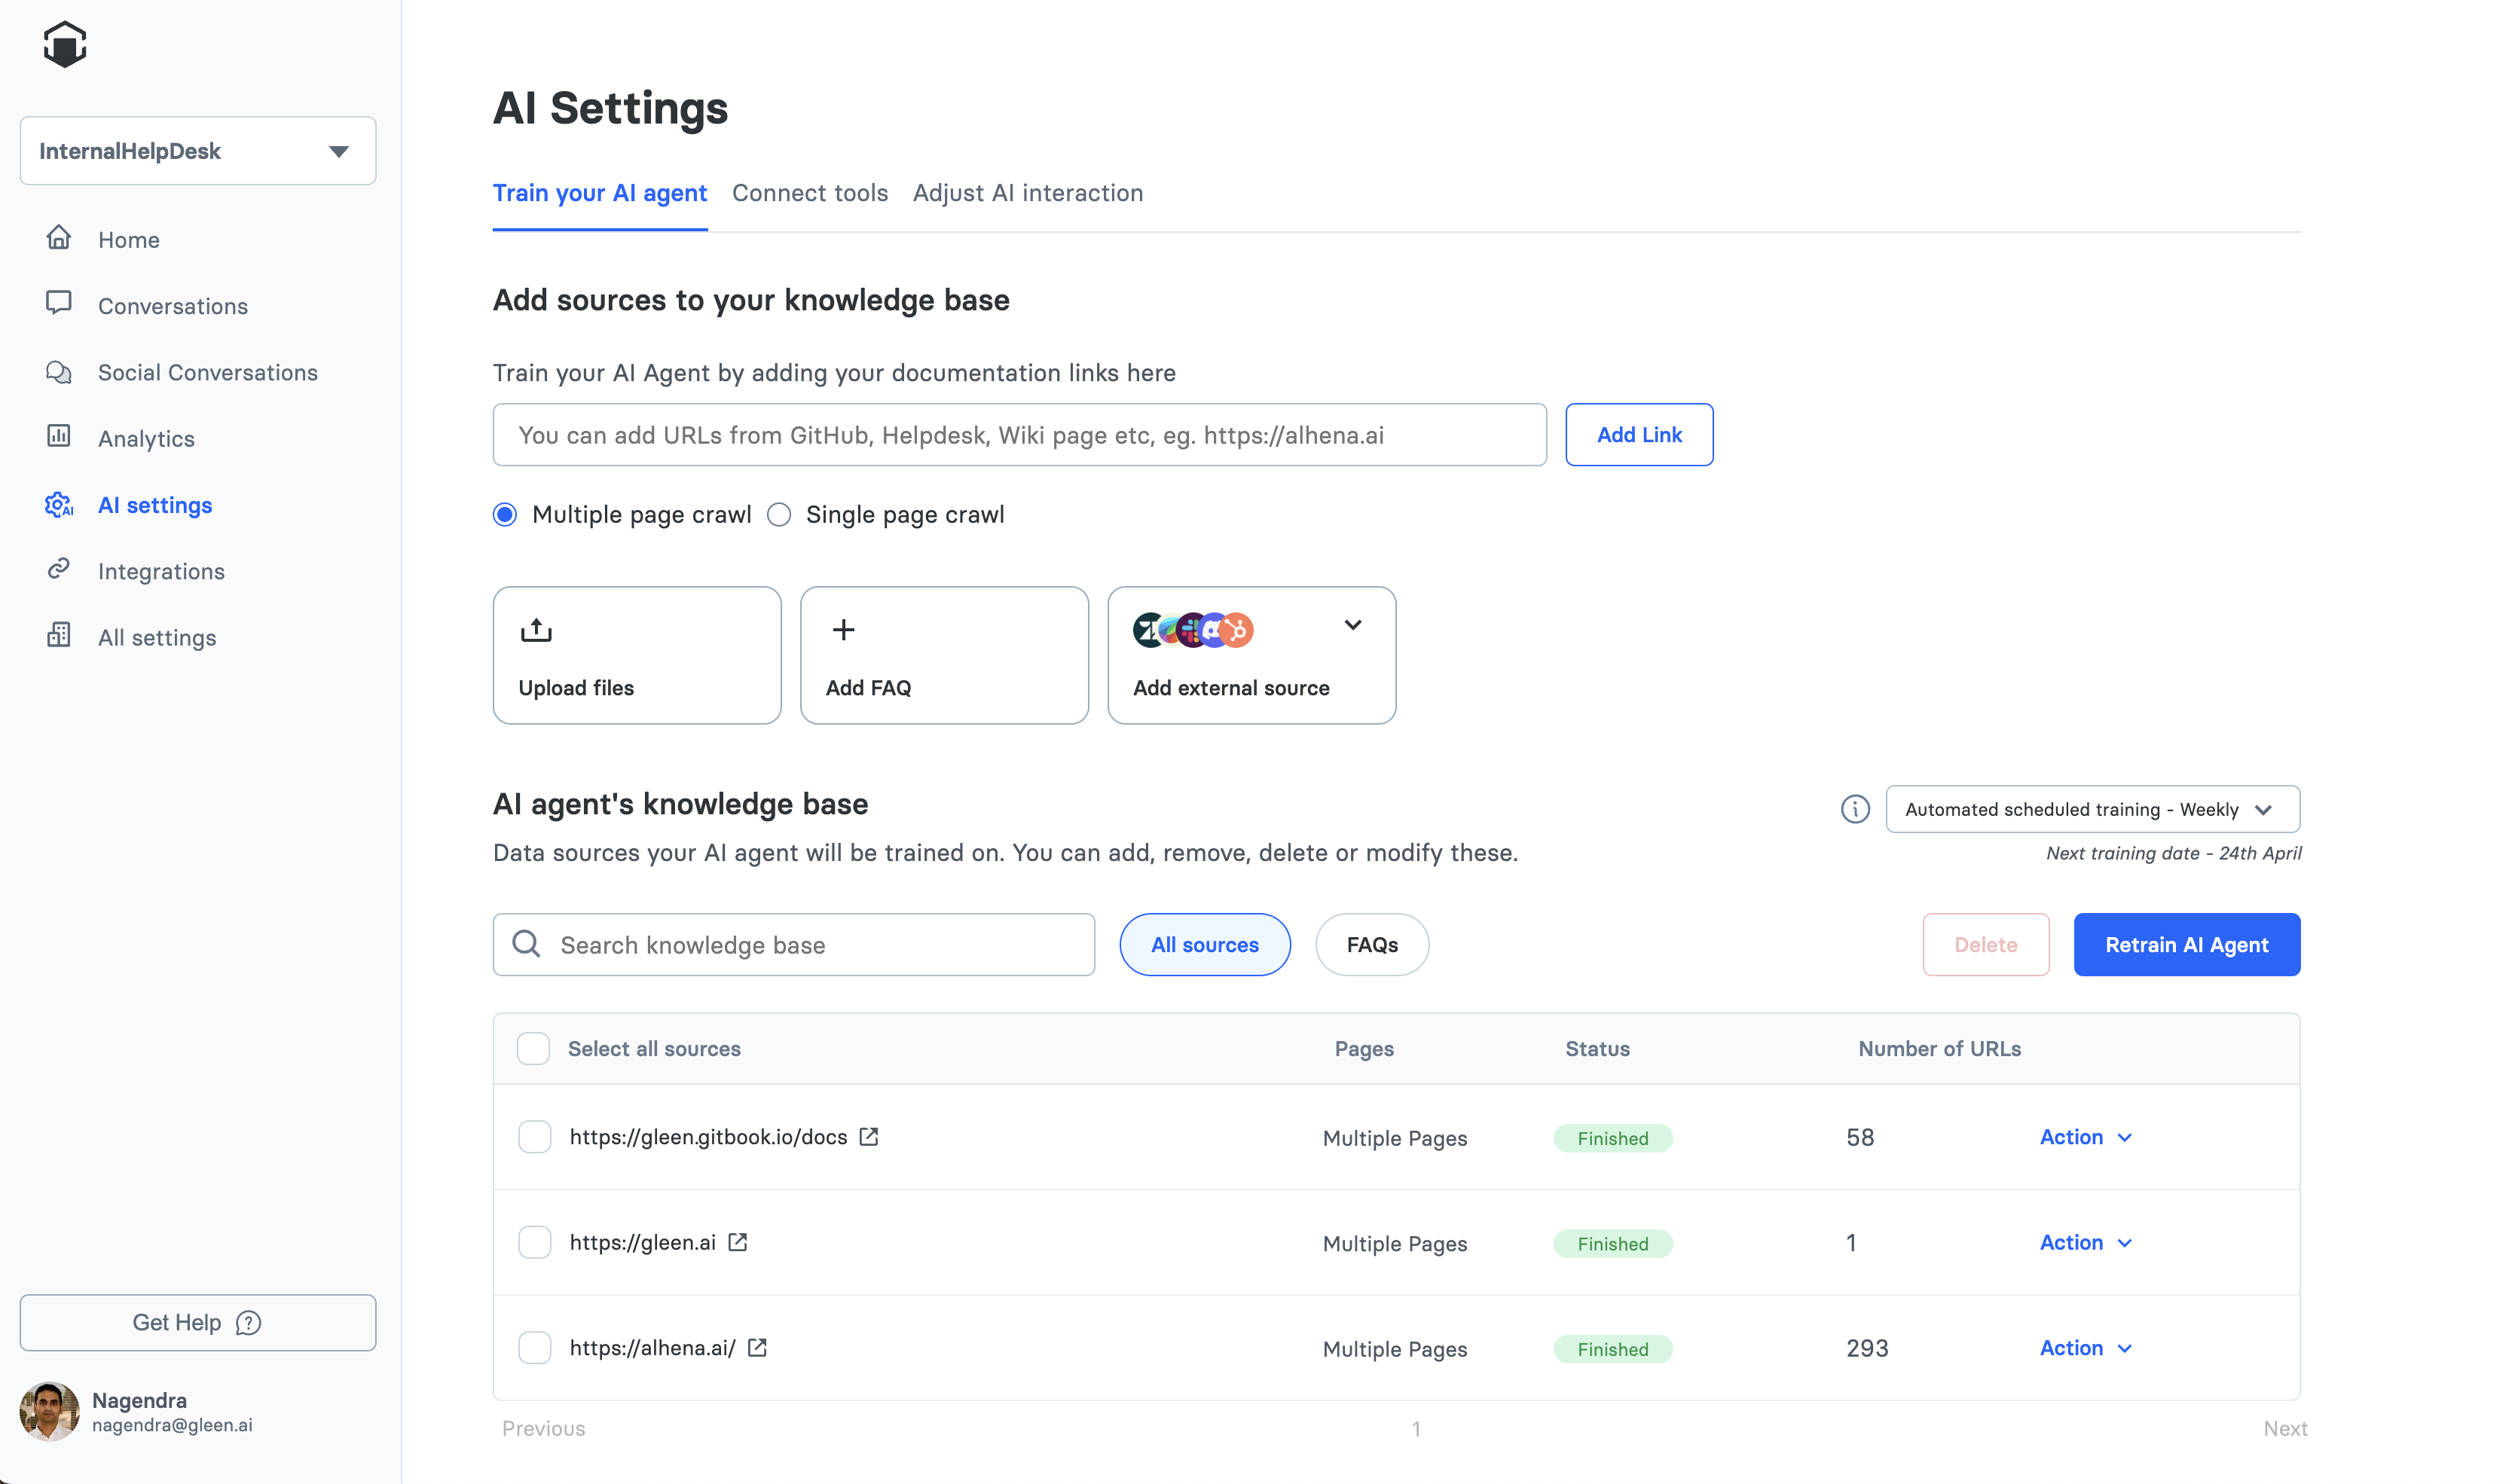Click the plus icon for Add FAQ

tap(843, 630)
